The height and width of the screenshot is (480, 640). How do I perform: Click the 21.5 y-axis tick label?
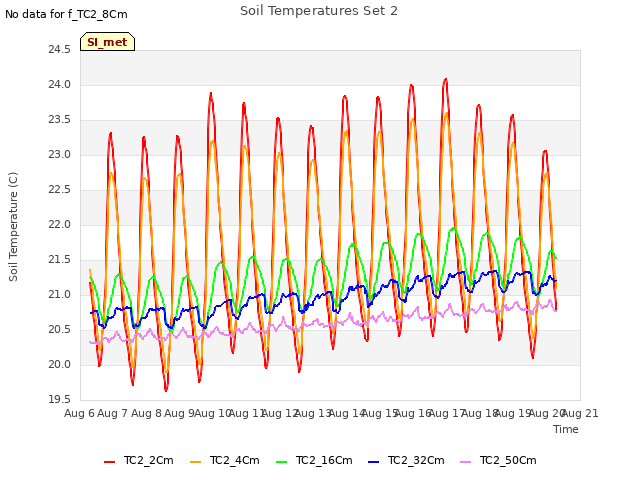(x=60, y=260)
